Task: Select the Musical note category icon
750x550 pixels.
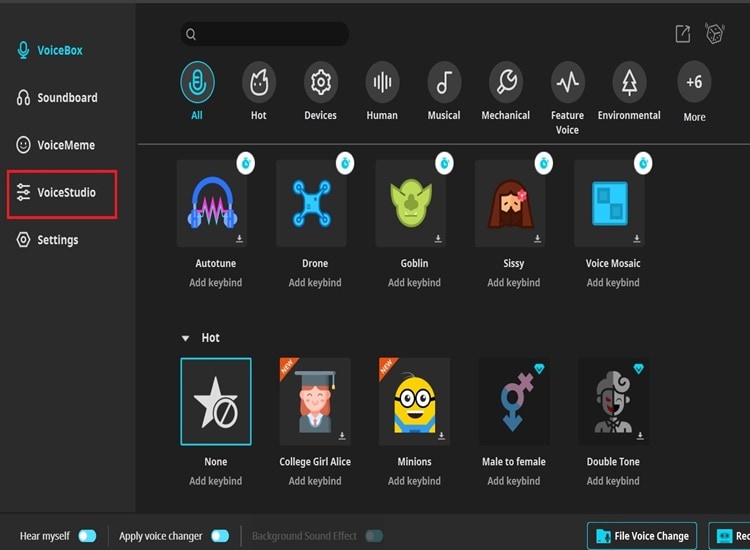Action: click(444, 82)
